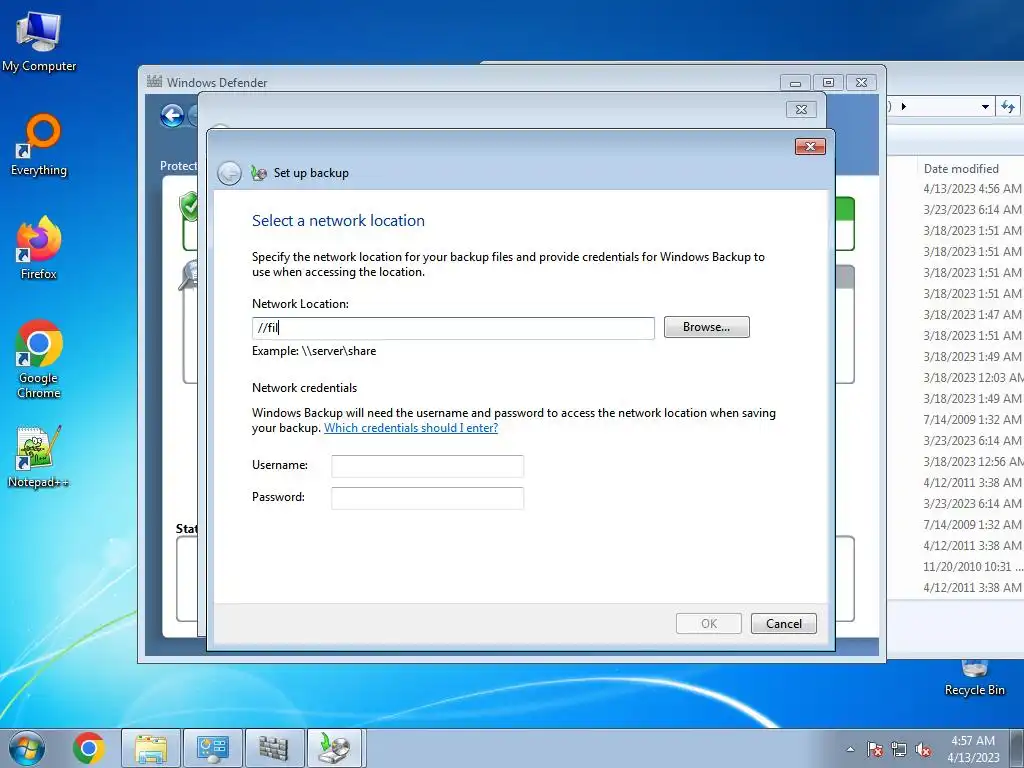Select the row dated 3/18/2023 12:03 AM
This screenshot has height=768, width=1024.
pyautogui.click(x=972, y=377)
